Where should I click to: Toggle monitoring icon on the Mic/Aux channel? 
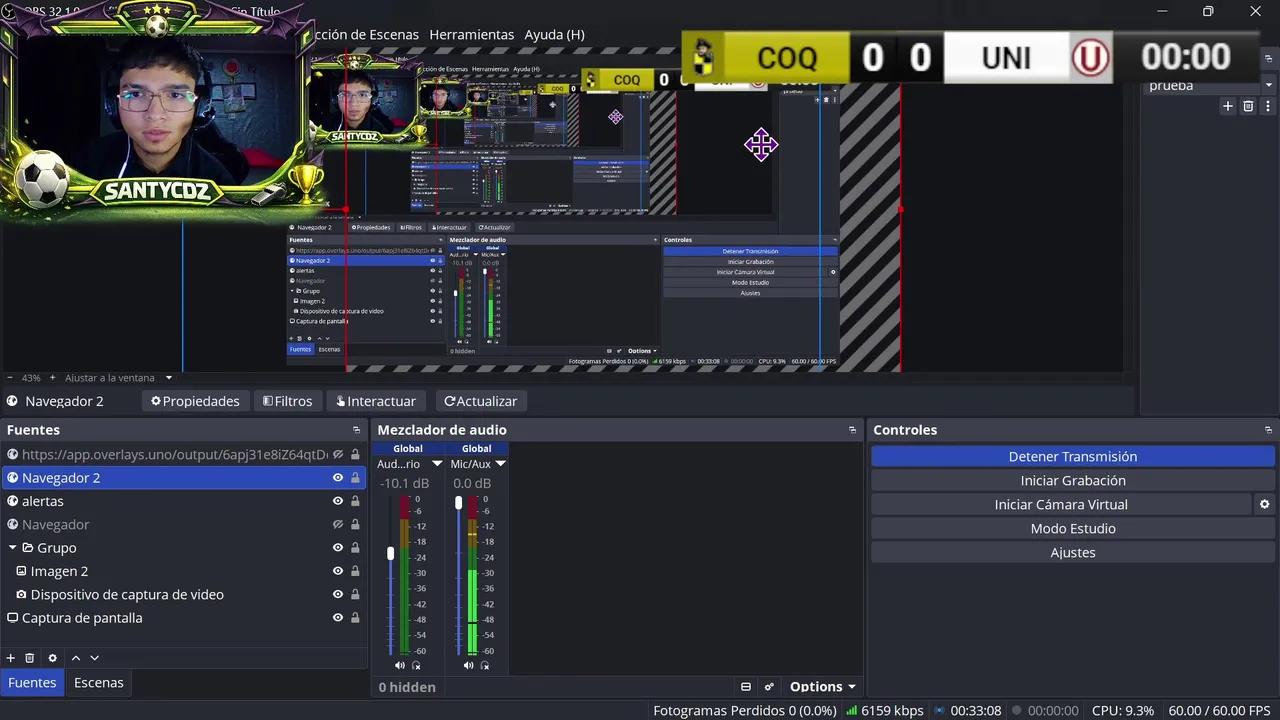coord(485,665)
